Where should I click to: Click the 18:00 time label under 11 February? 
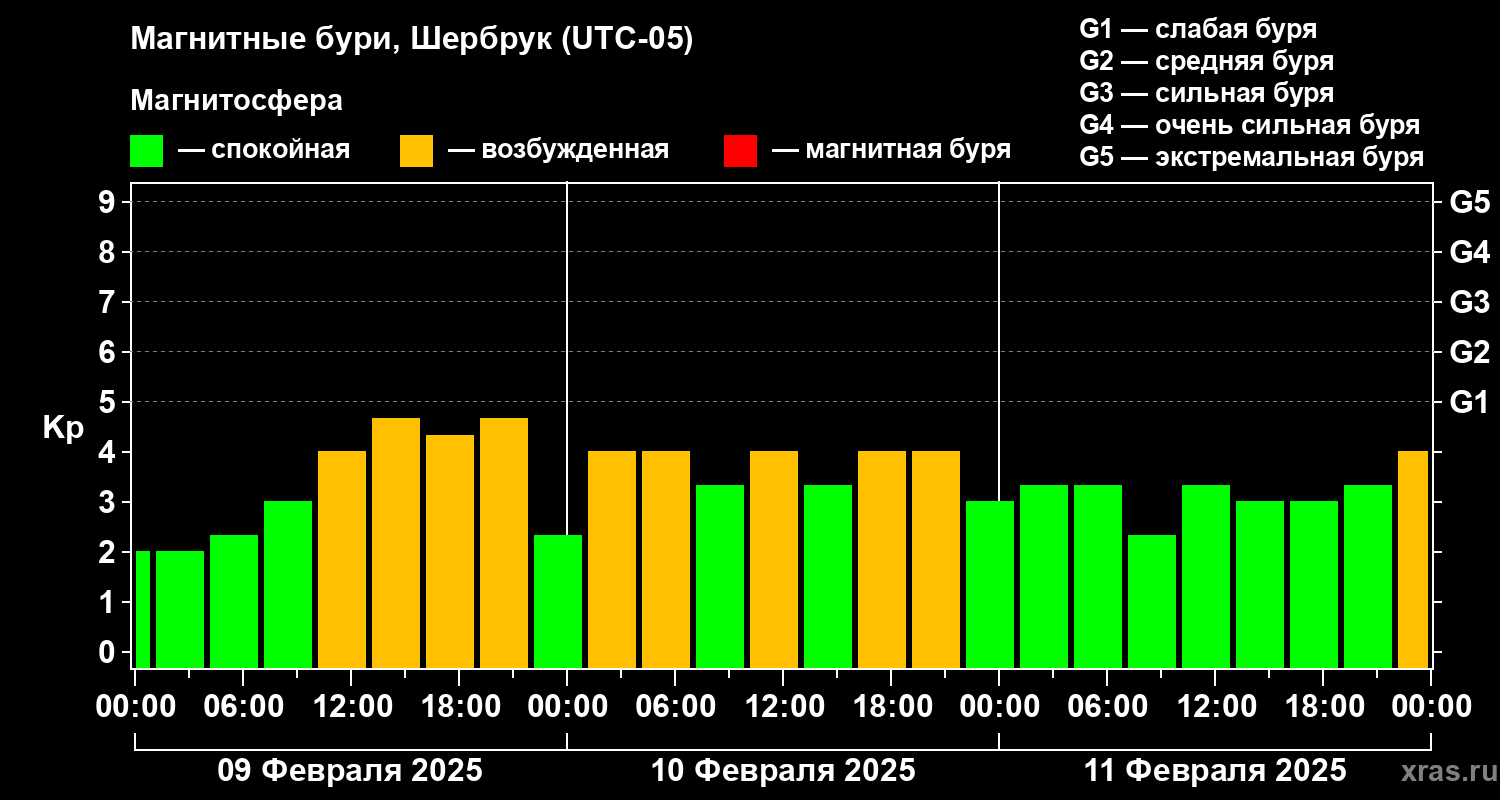1323,707
